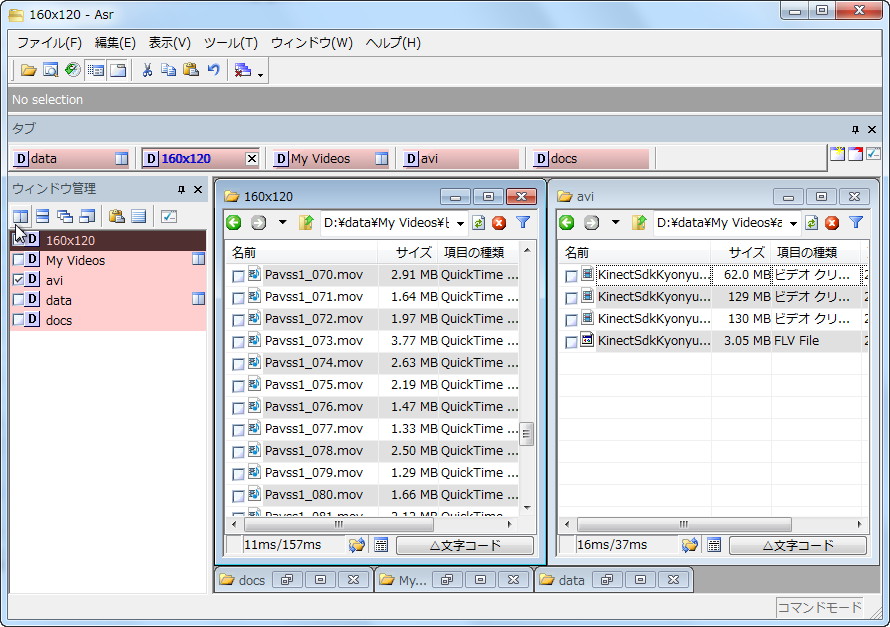890x627 pixels.
Task: Open history dropdown arrow in 160x120 window
Action: 282,222
